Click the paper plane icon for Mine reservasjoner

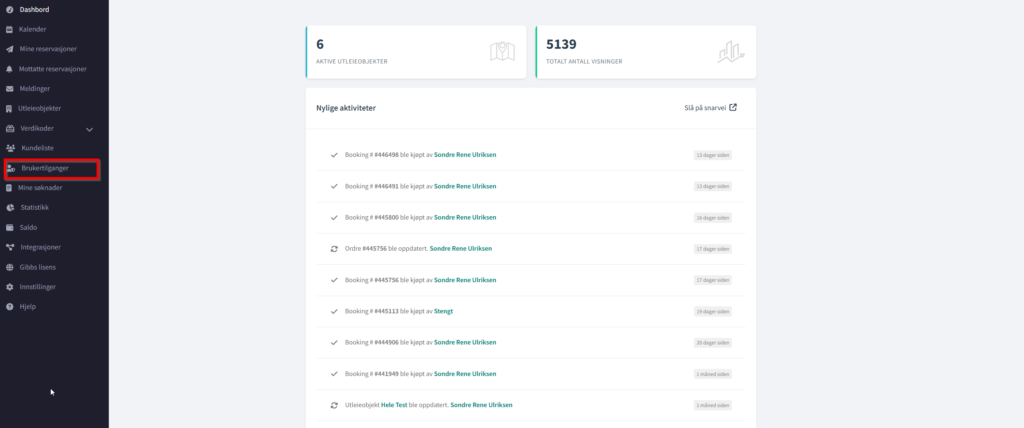click(9, 49)
